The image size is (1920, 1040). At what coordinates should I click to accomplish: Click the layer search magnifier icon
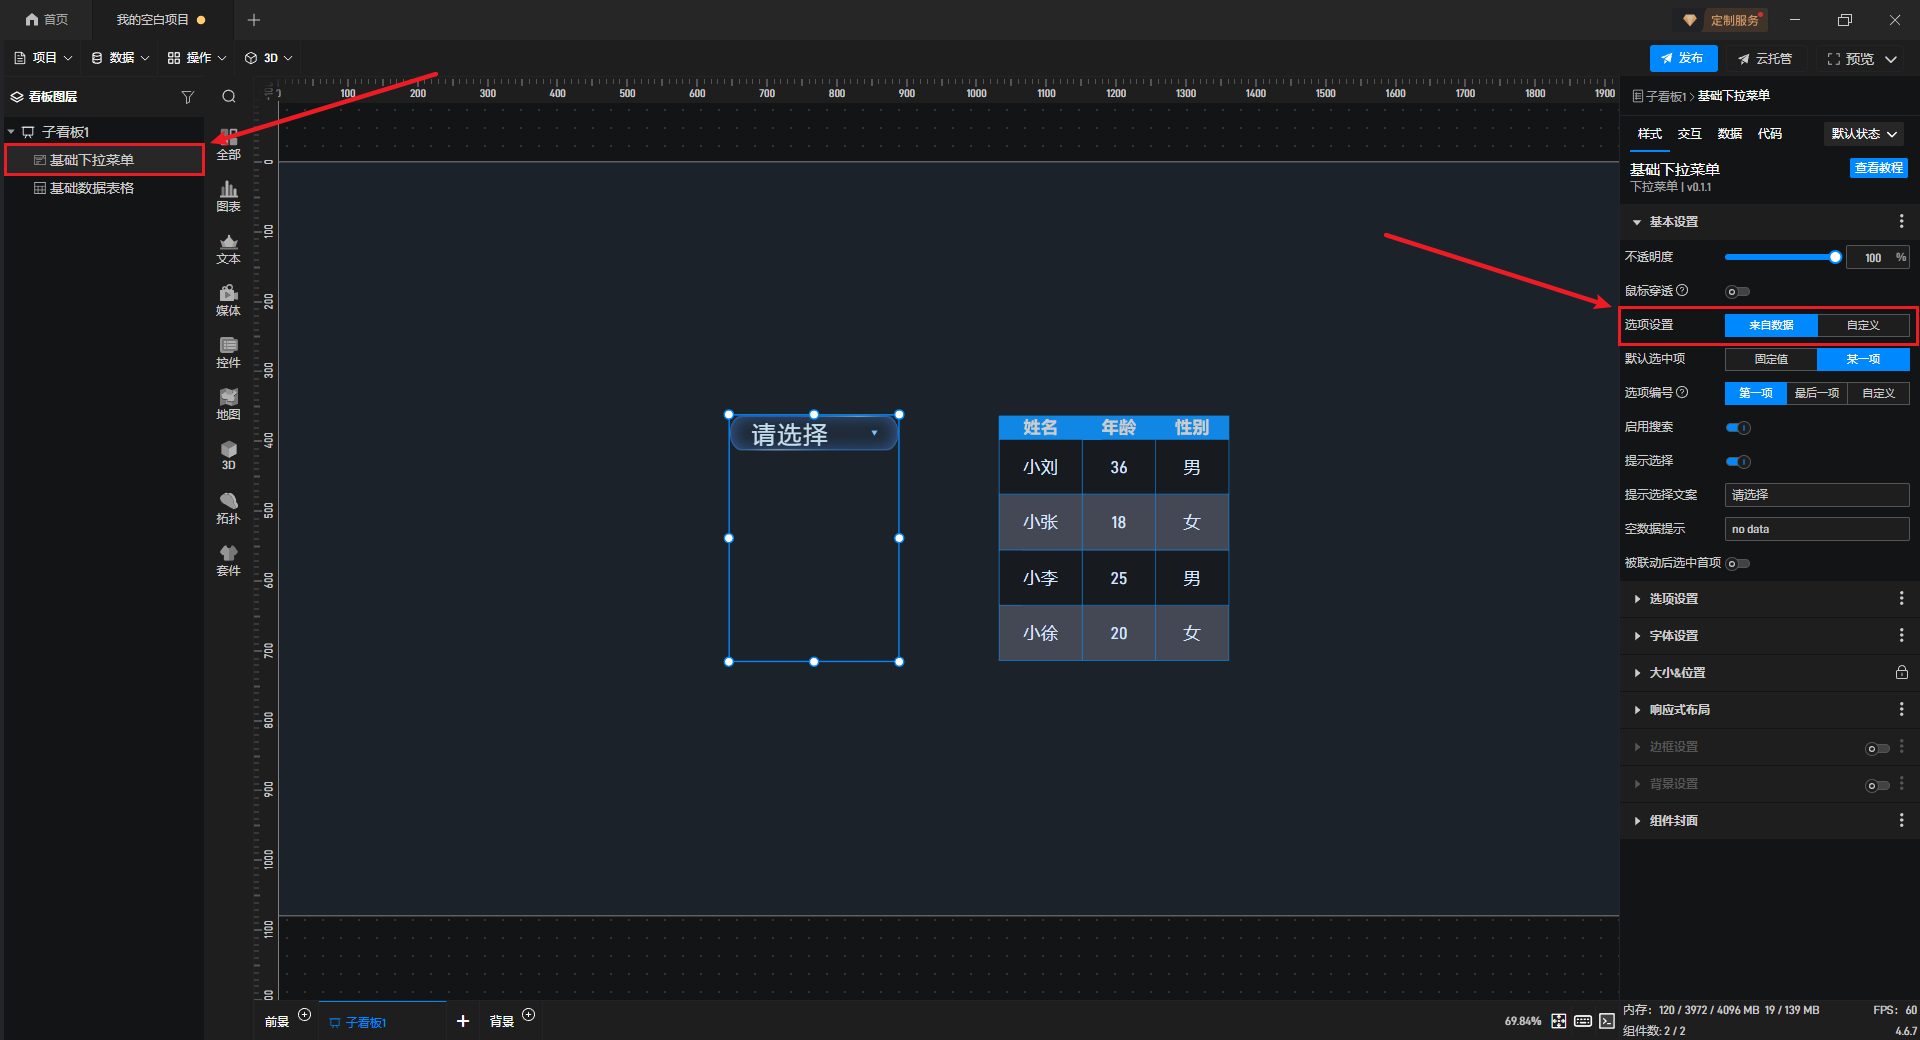[x=229, y=97]
